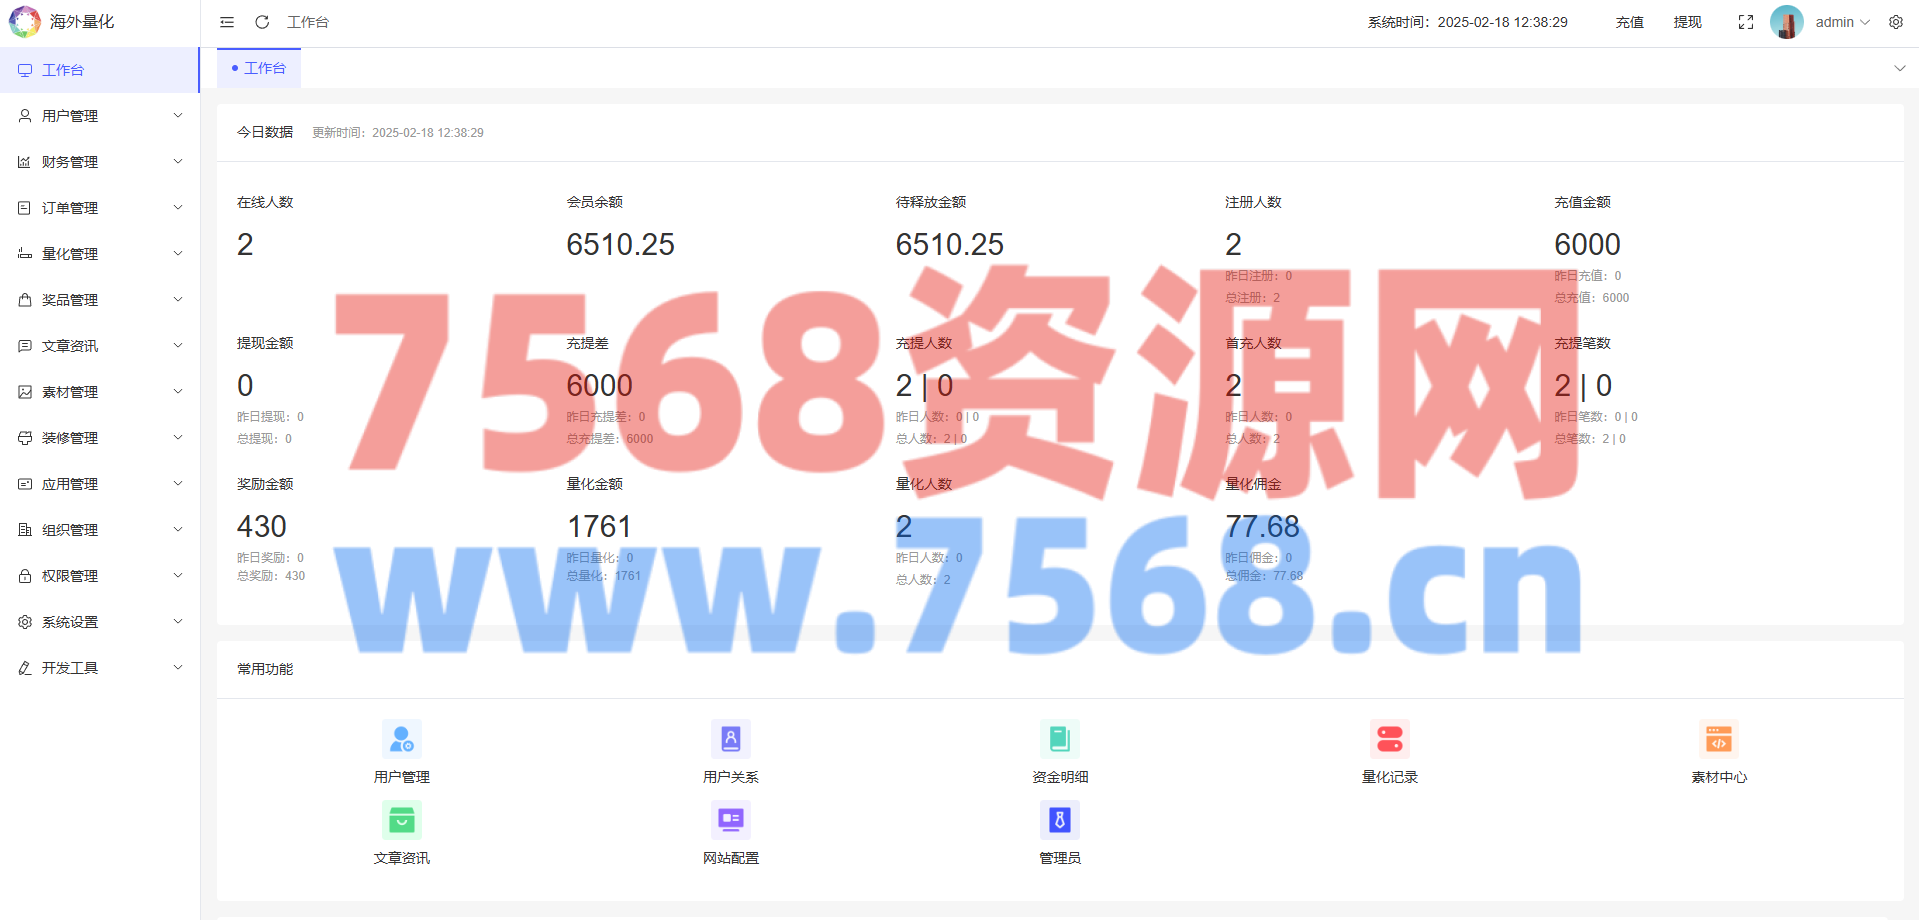
Task: Switch to the 工作台 page tab
Action: pos(260,68)
